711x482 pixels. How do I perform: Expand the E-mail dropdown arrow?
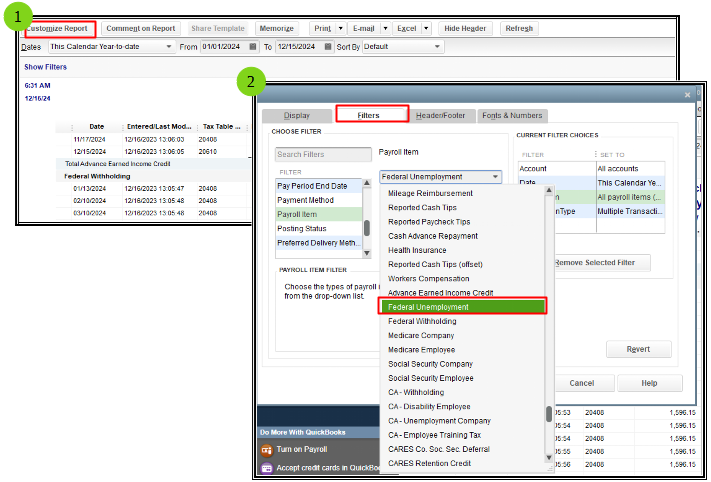tap(385, 29)
